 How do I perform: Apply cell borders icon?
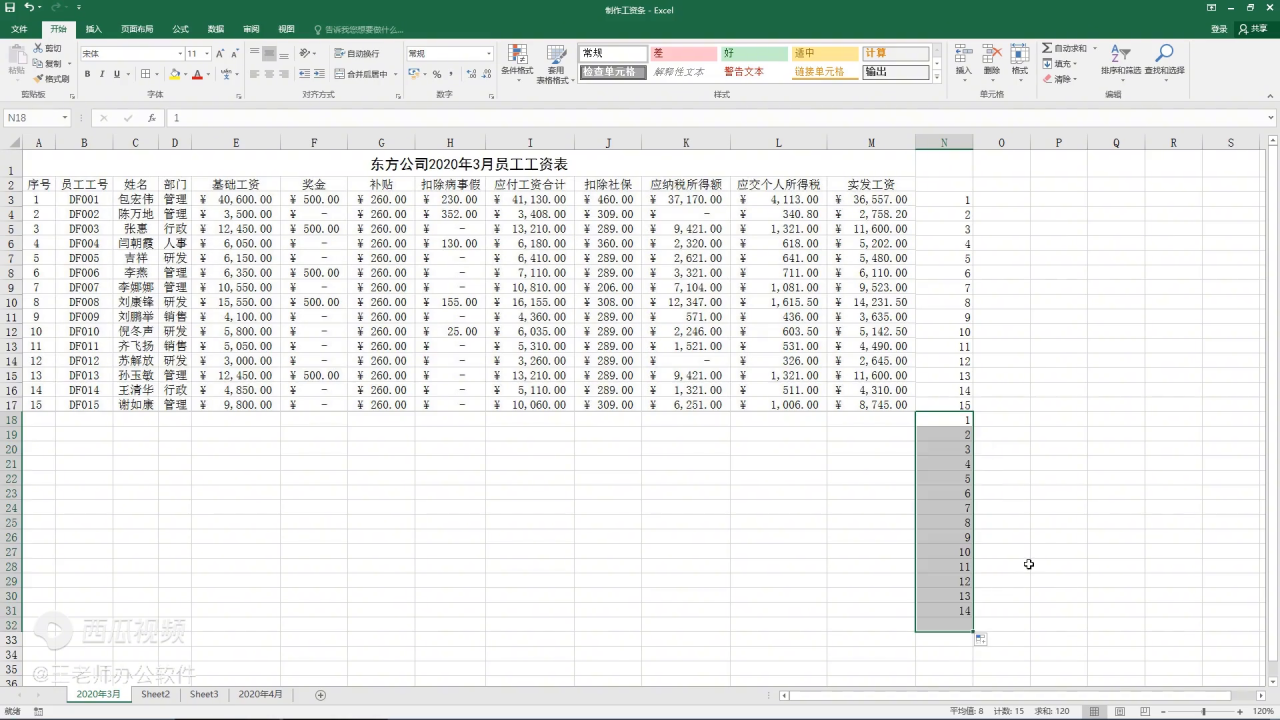pos(145,74)
